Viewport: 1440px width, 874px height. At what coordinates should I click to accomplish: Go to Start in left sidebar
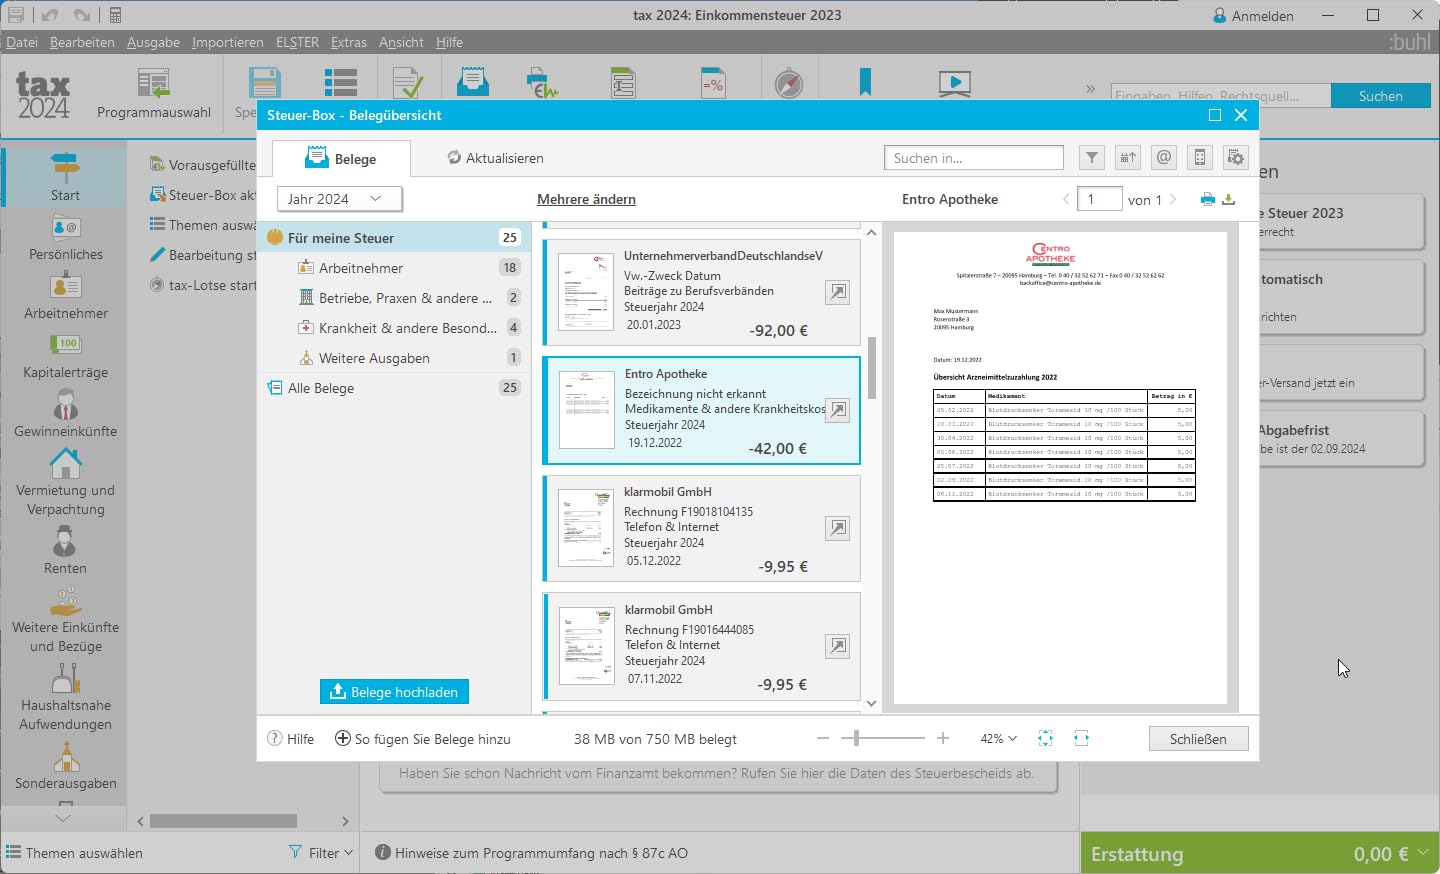(x=65, y=177)
